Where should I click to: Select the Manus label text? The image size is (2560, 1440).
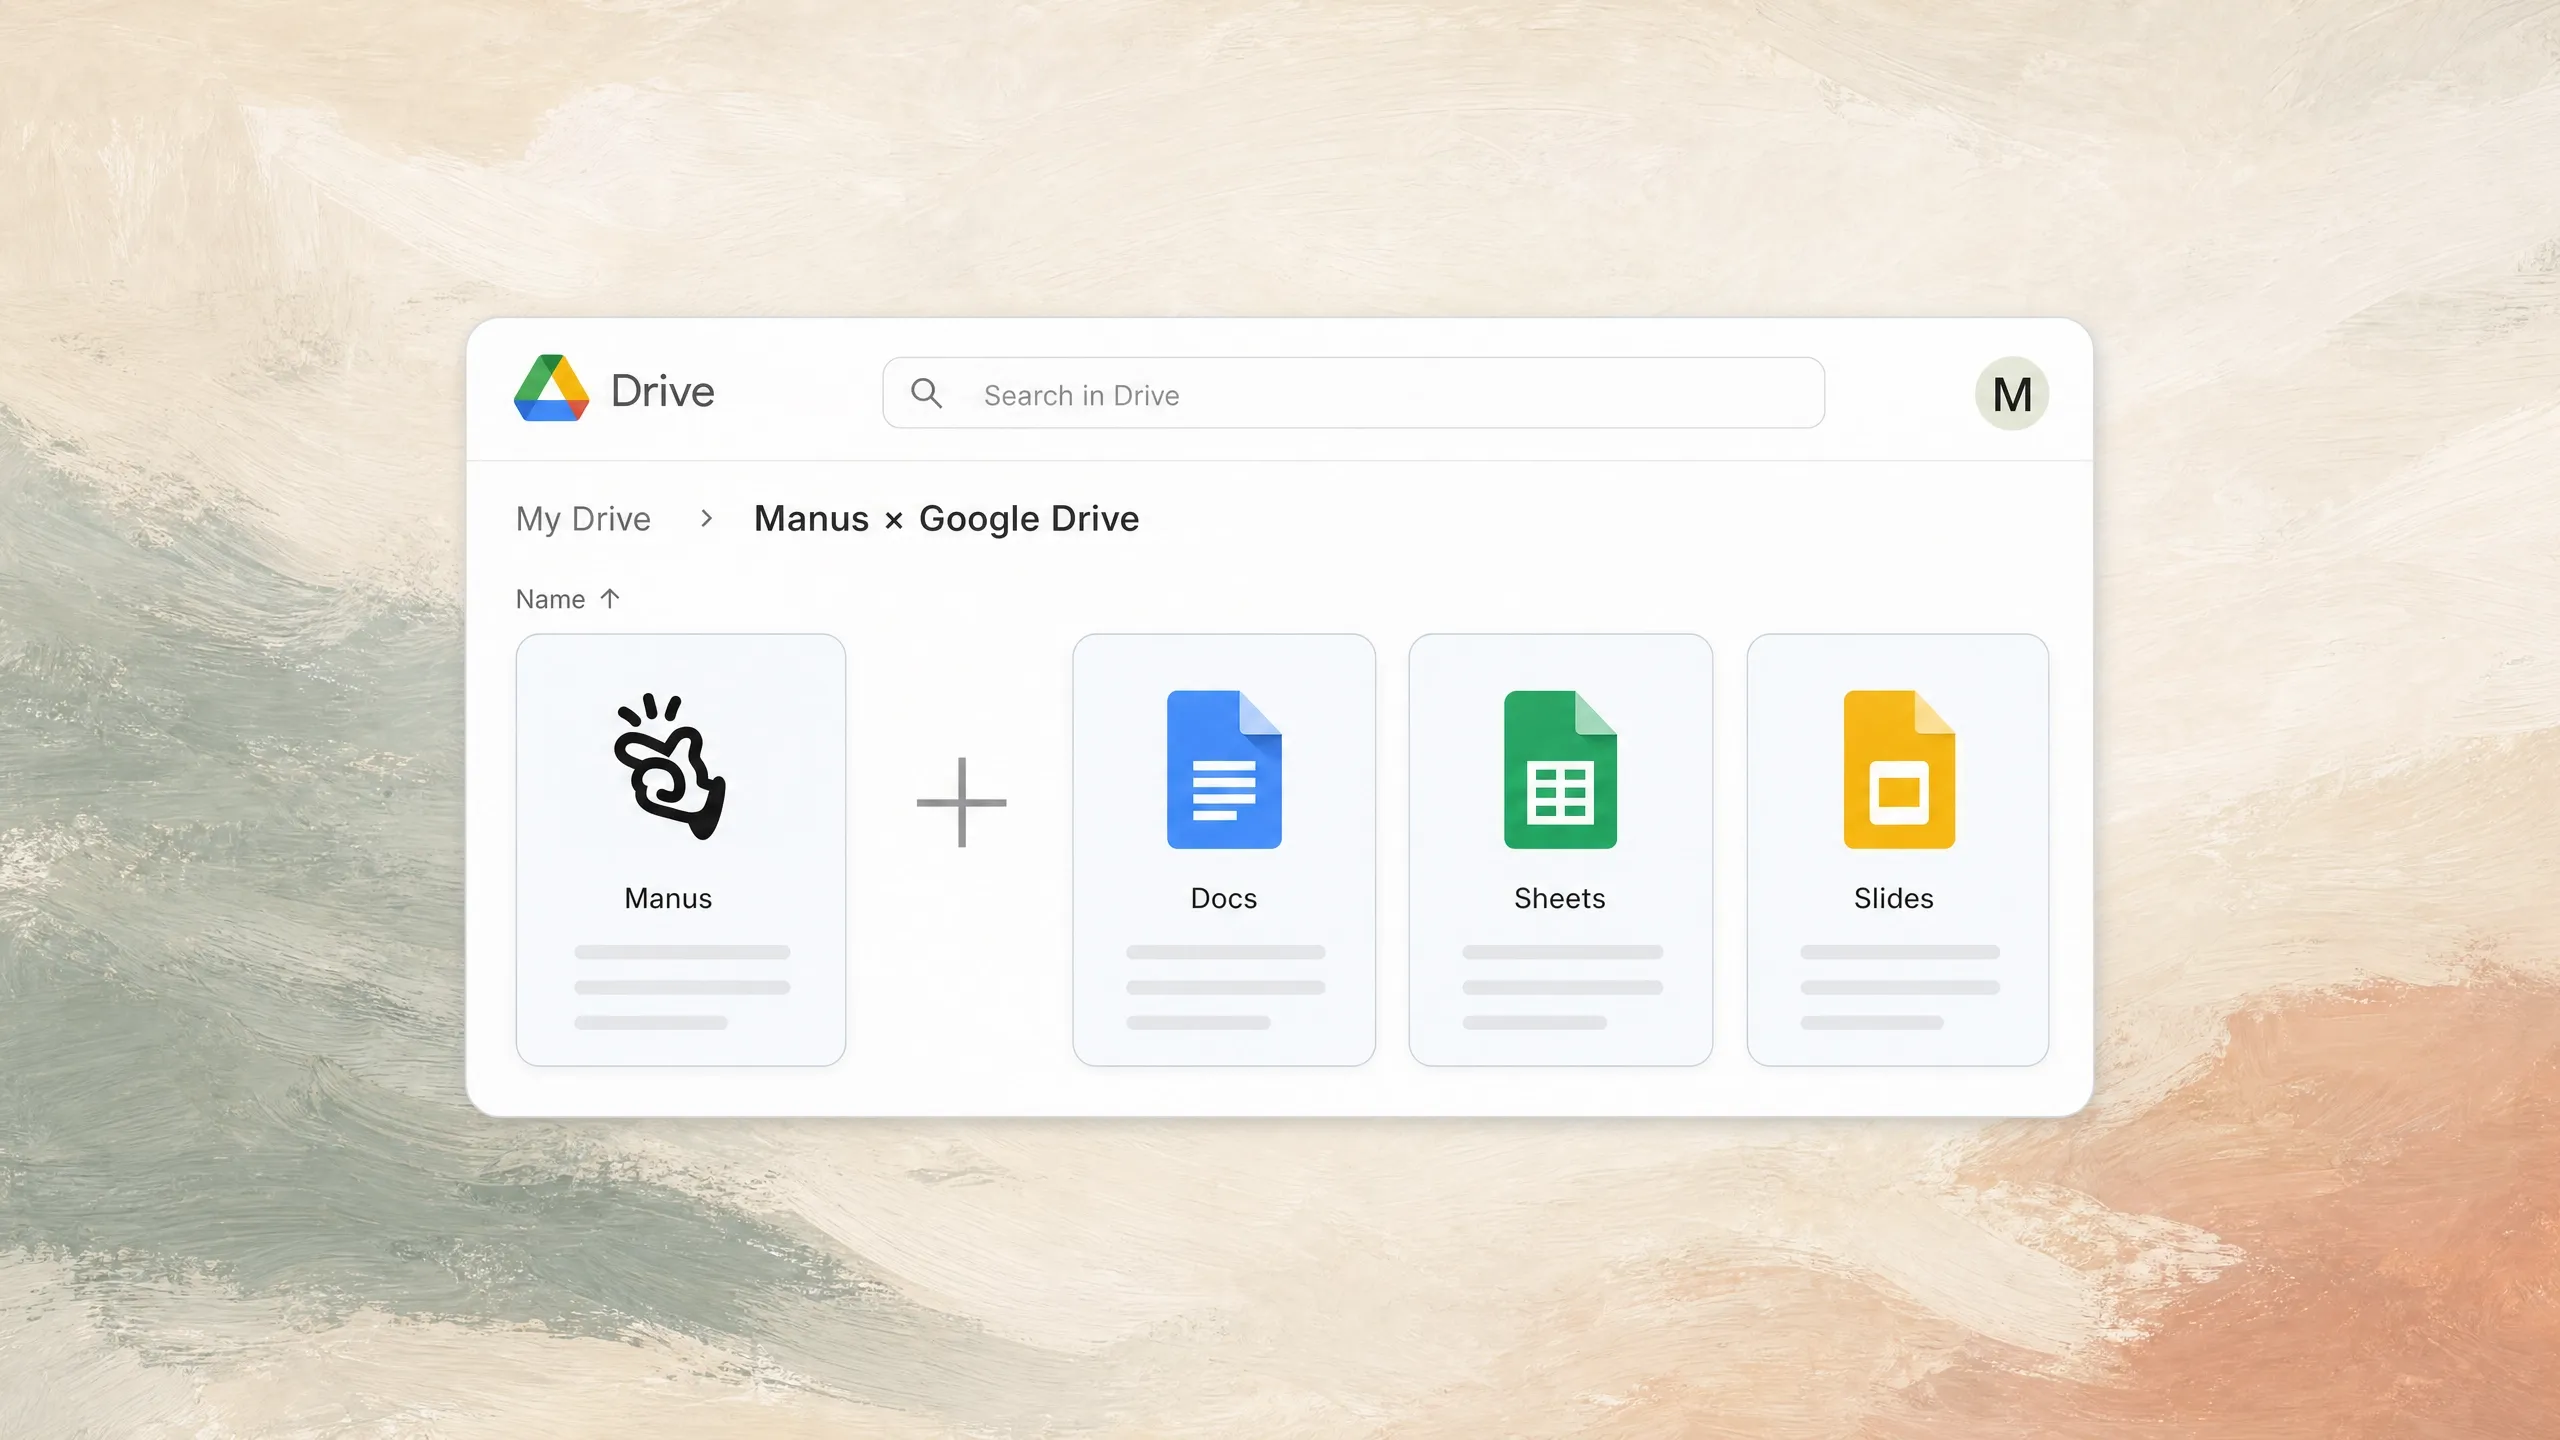point(668,898)
